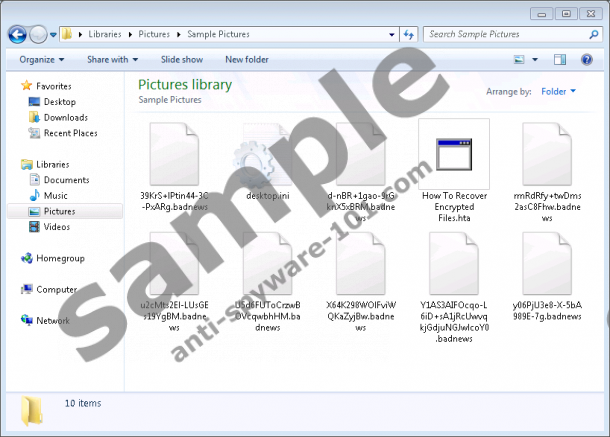Click the New folder button

[x=246, y=60]
